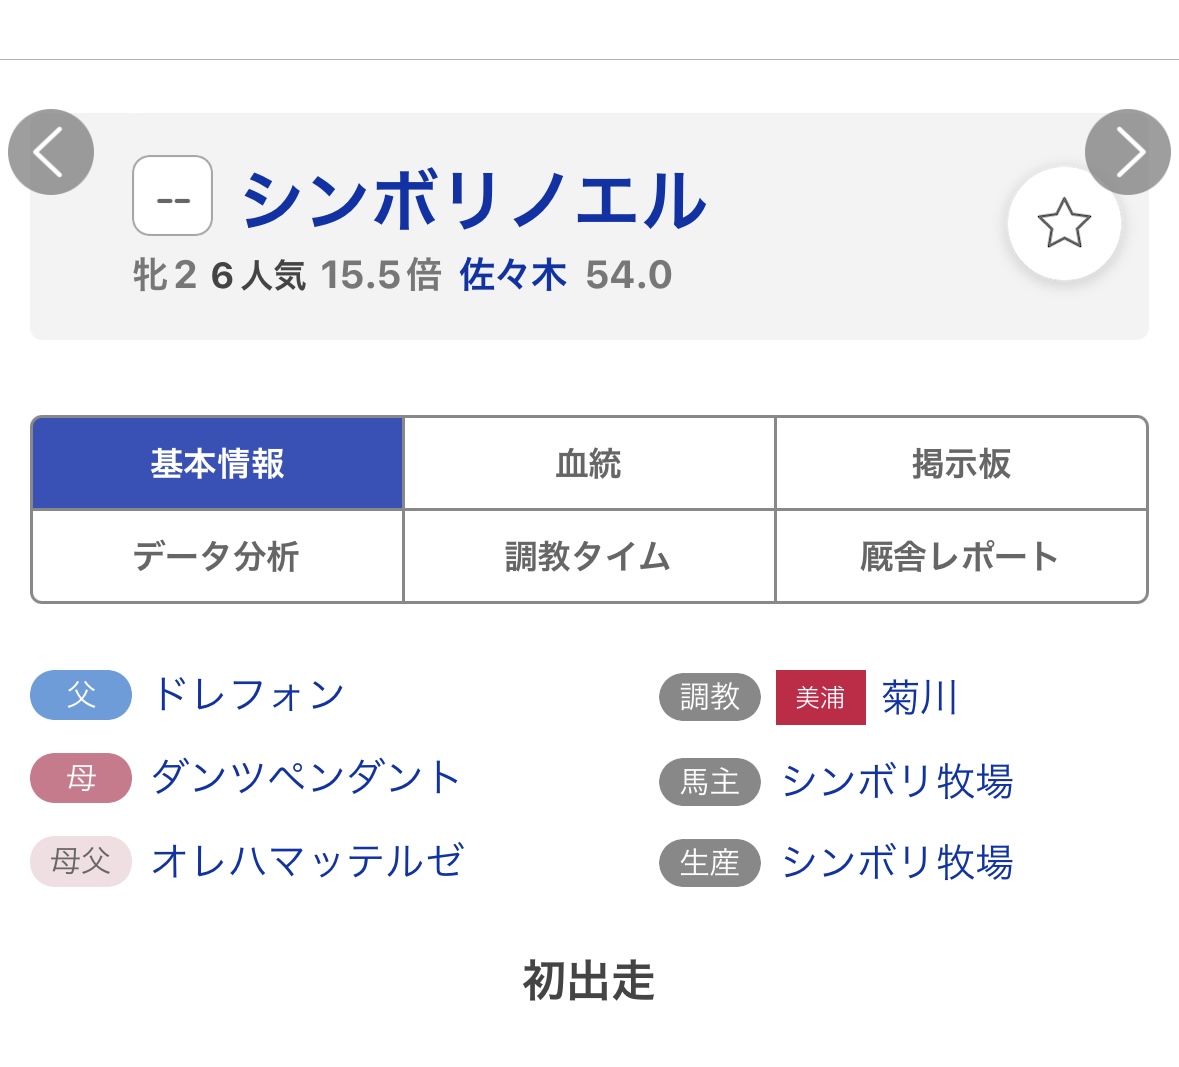
Task: Click the blue 父 sire badge
Action: click(x=81, y=695)
